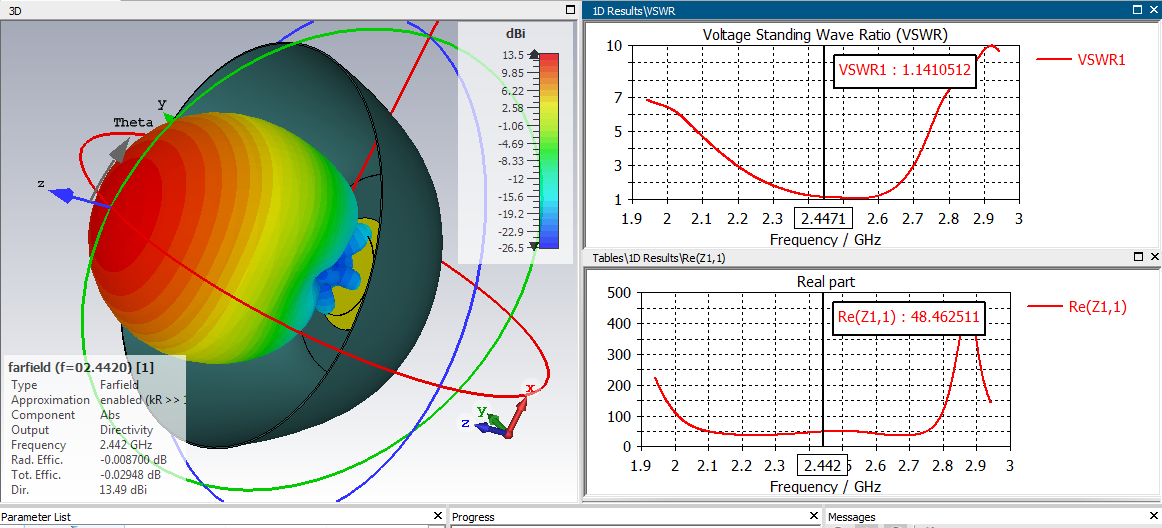Image resolution: width=1162 pixels, height=528 pixels.
Task: Close the Messages panel
Action: (x=1153, y=516)
